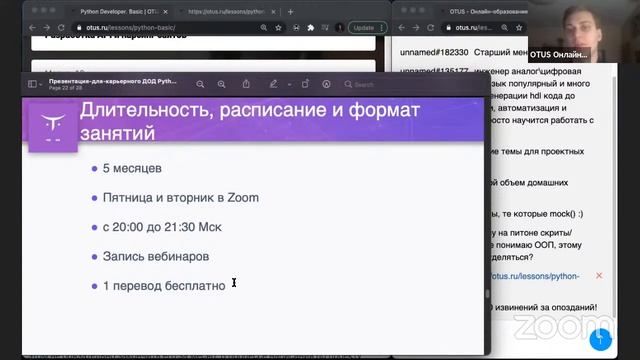The image size is (640, 360).
Task: Bookmark the page in right Chrome window
Action: [x=519, y=27]
